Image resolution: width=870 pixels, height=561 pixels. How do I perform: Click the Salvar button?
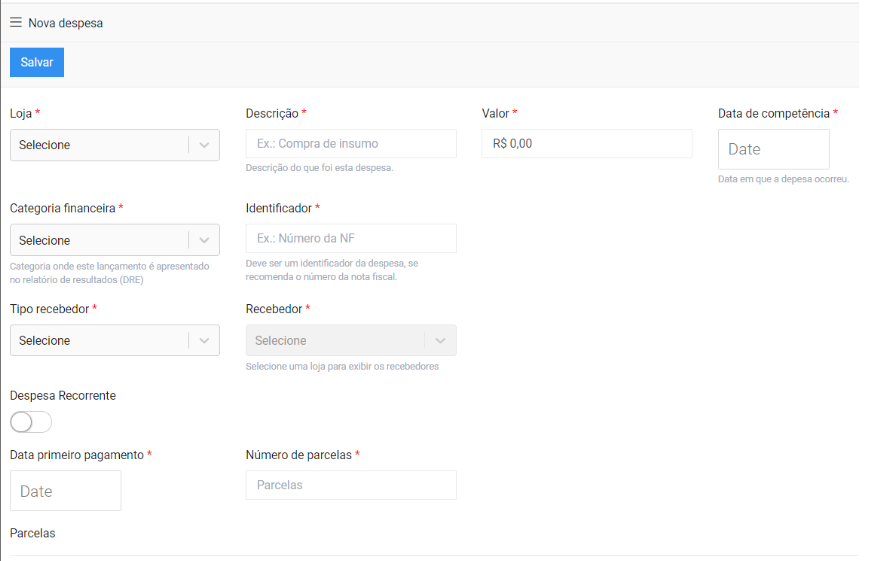pos(37,62)
